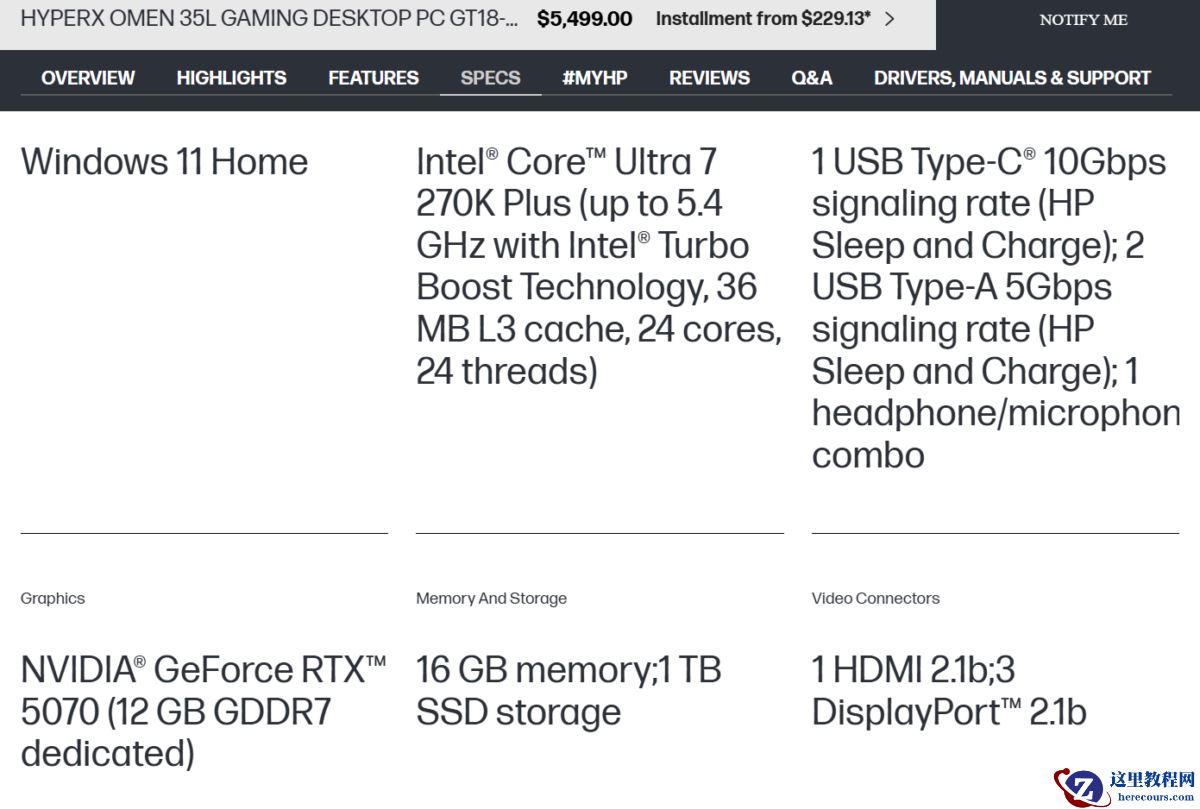Click the Video Connectors heading label
Viewport: 1200px width, 809px height.
coord(875,598)
